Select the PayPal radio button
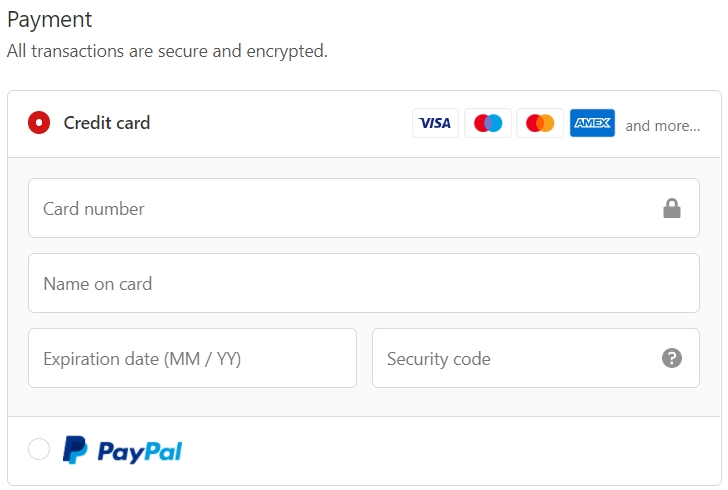The image size is (728, 490). (39, 449)
